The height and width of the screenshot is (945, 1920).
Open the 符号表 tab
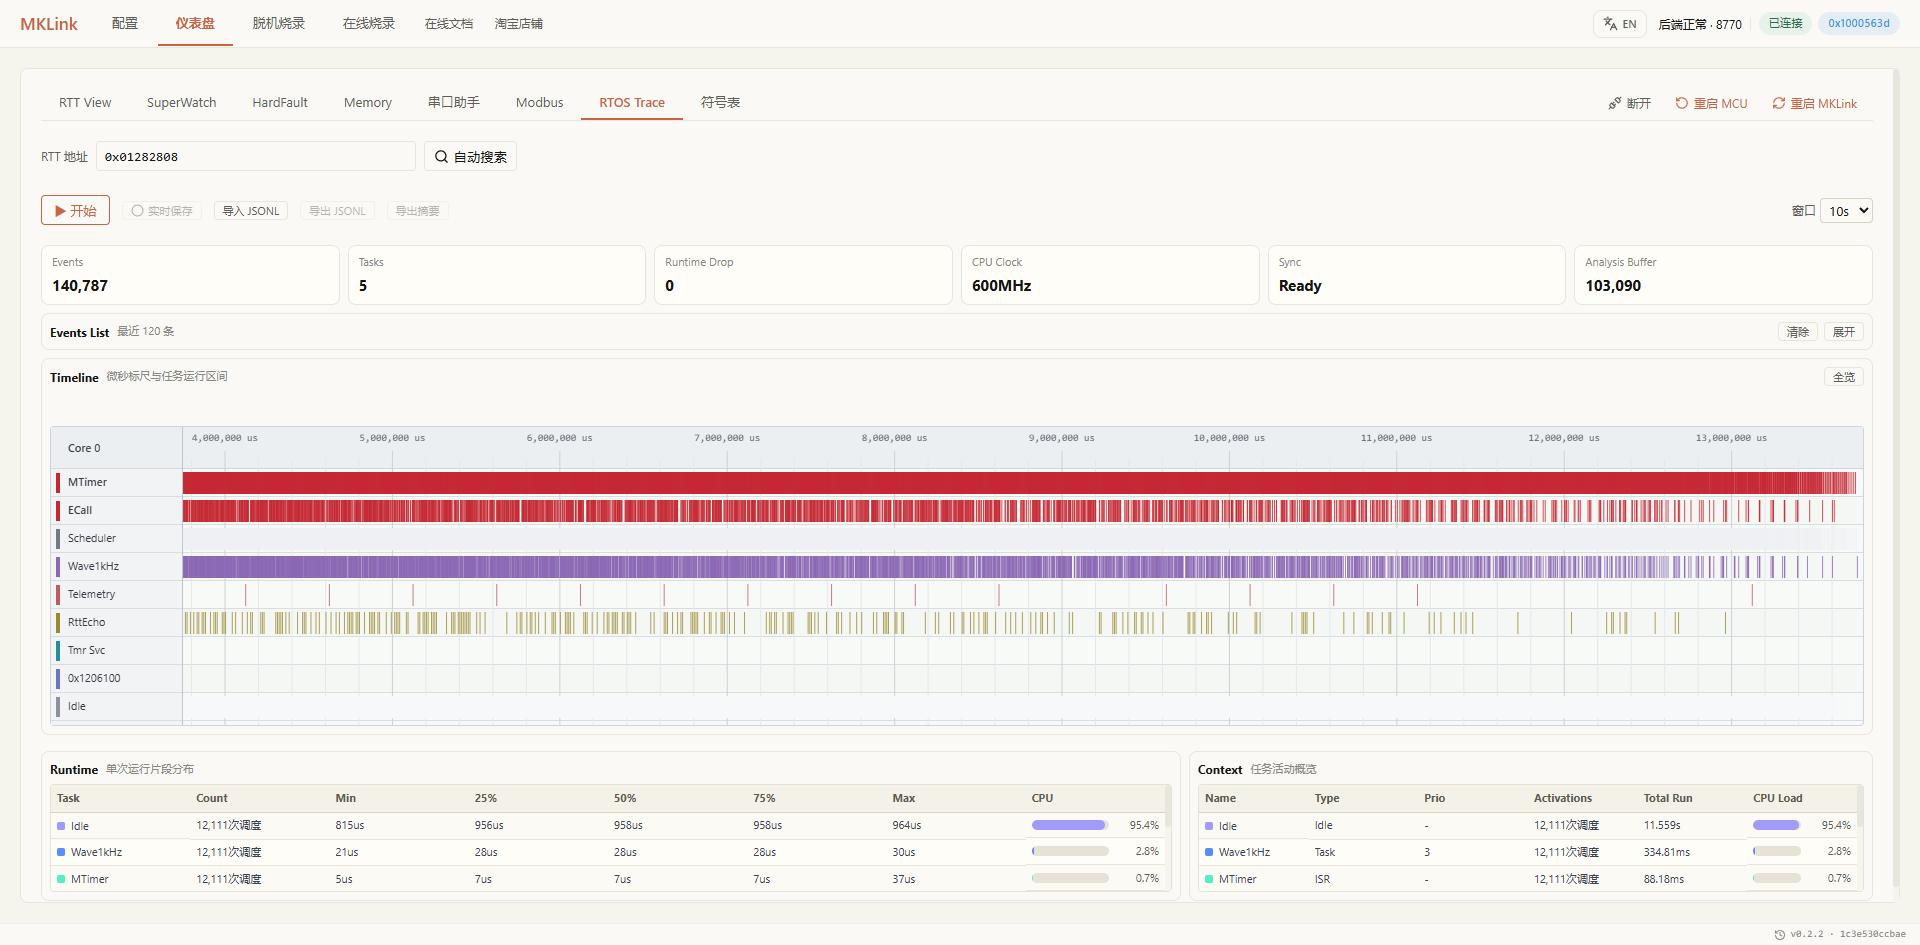721,102
